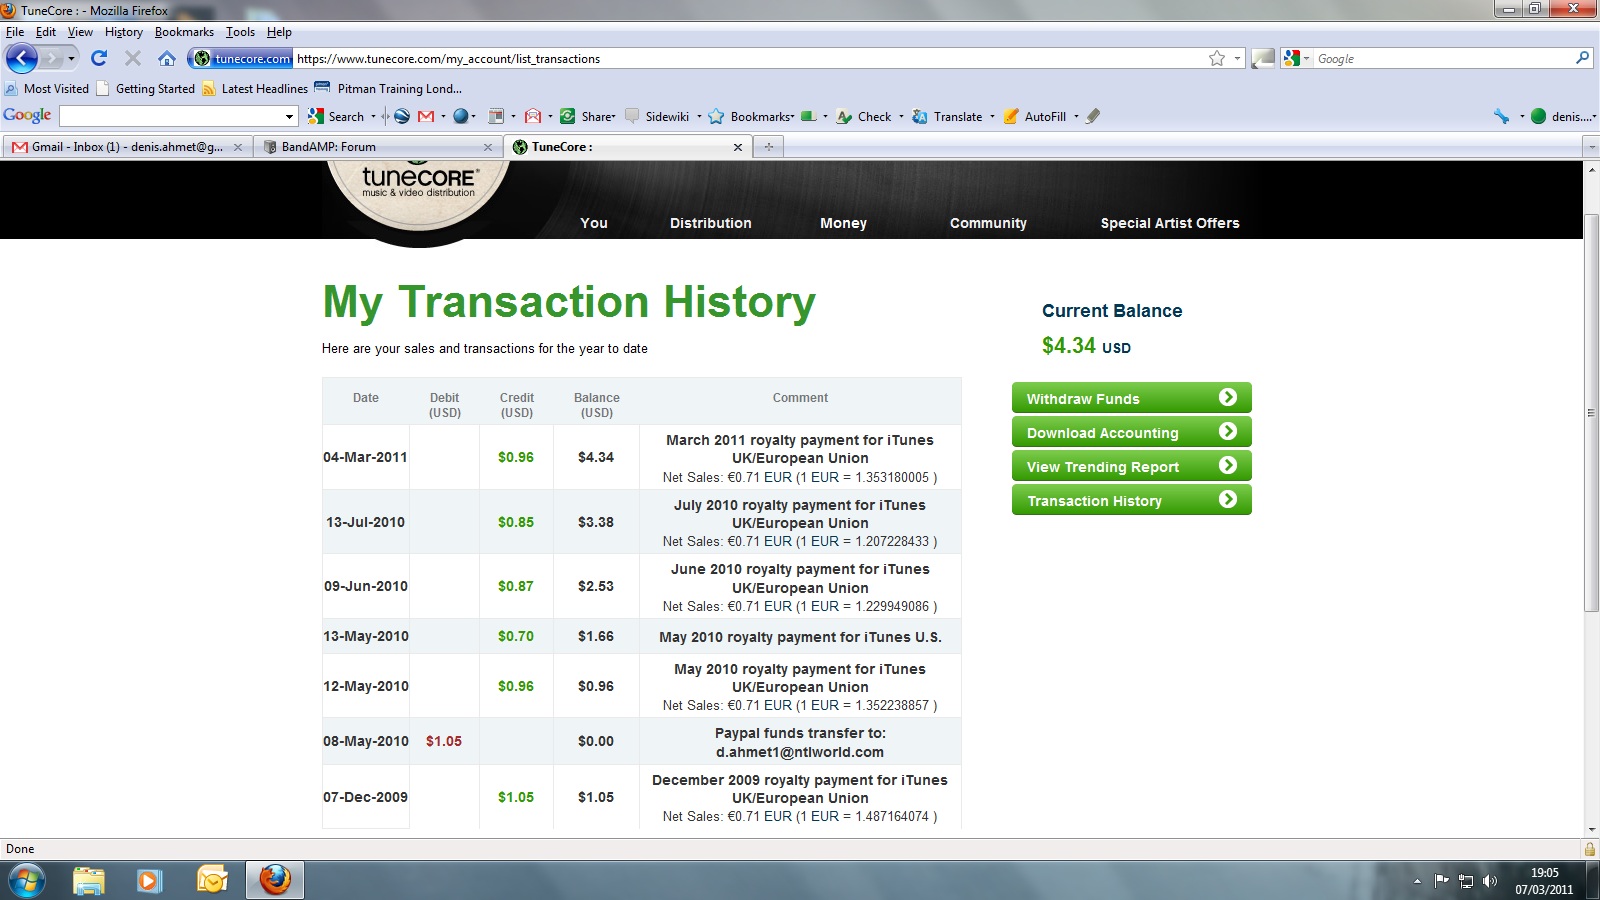
Task: Click the Download Accounting button
Action: [x=1132, y=432]
